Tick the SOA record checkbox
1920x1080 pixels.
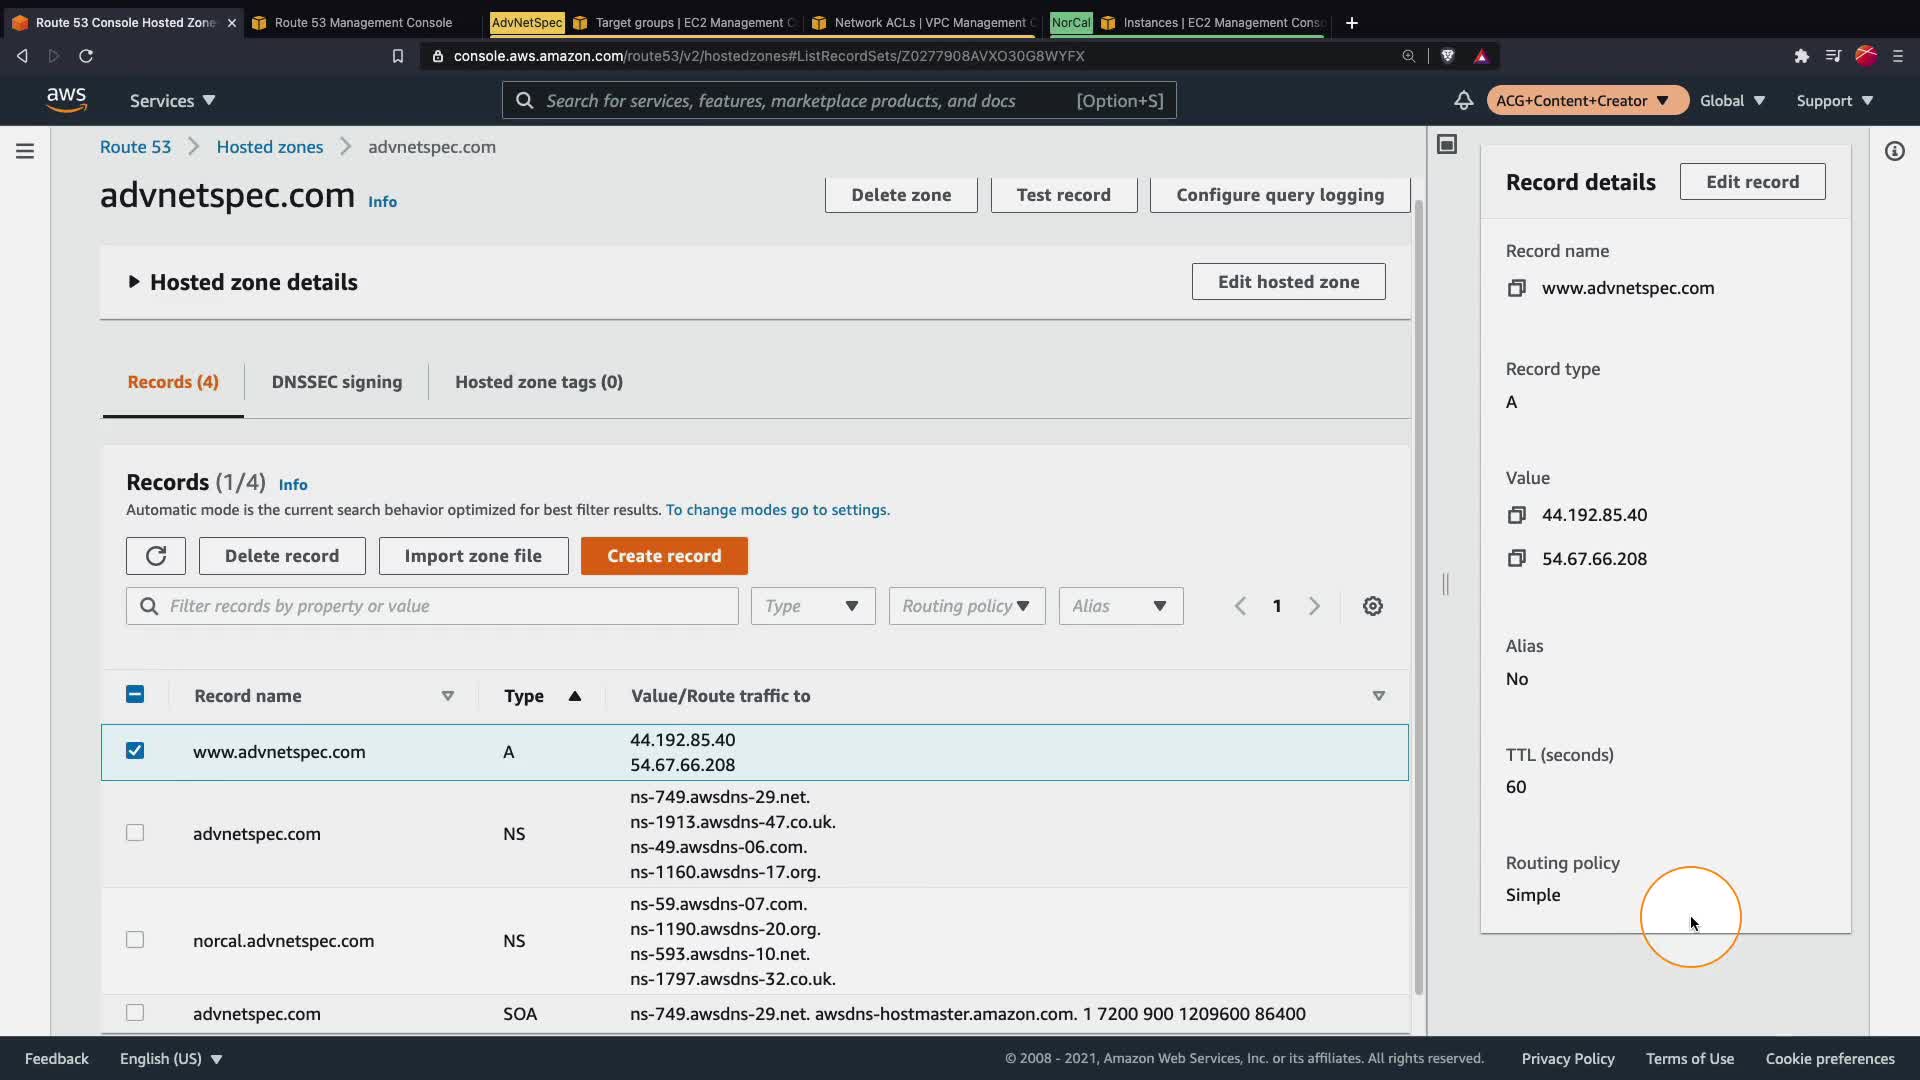135,1013
